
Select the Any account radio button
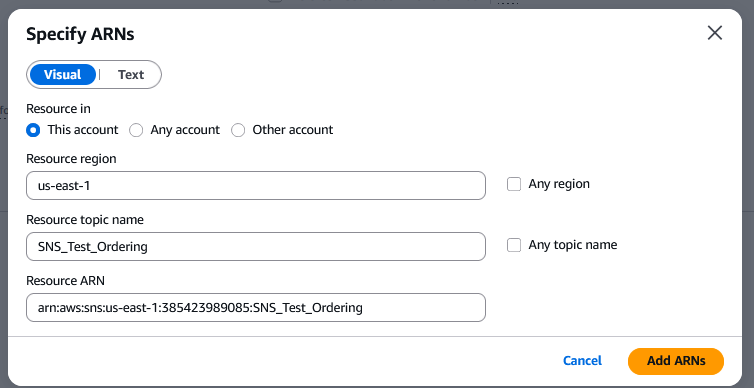coord(136,130)
